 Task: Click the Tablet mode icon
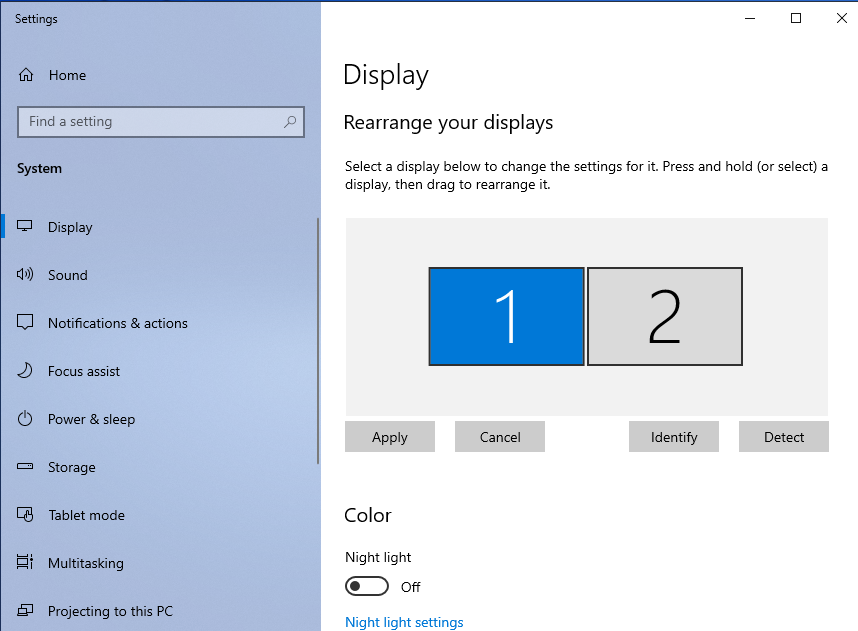pos(26,515)
